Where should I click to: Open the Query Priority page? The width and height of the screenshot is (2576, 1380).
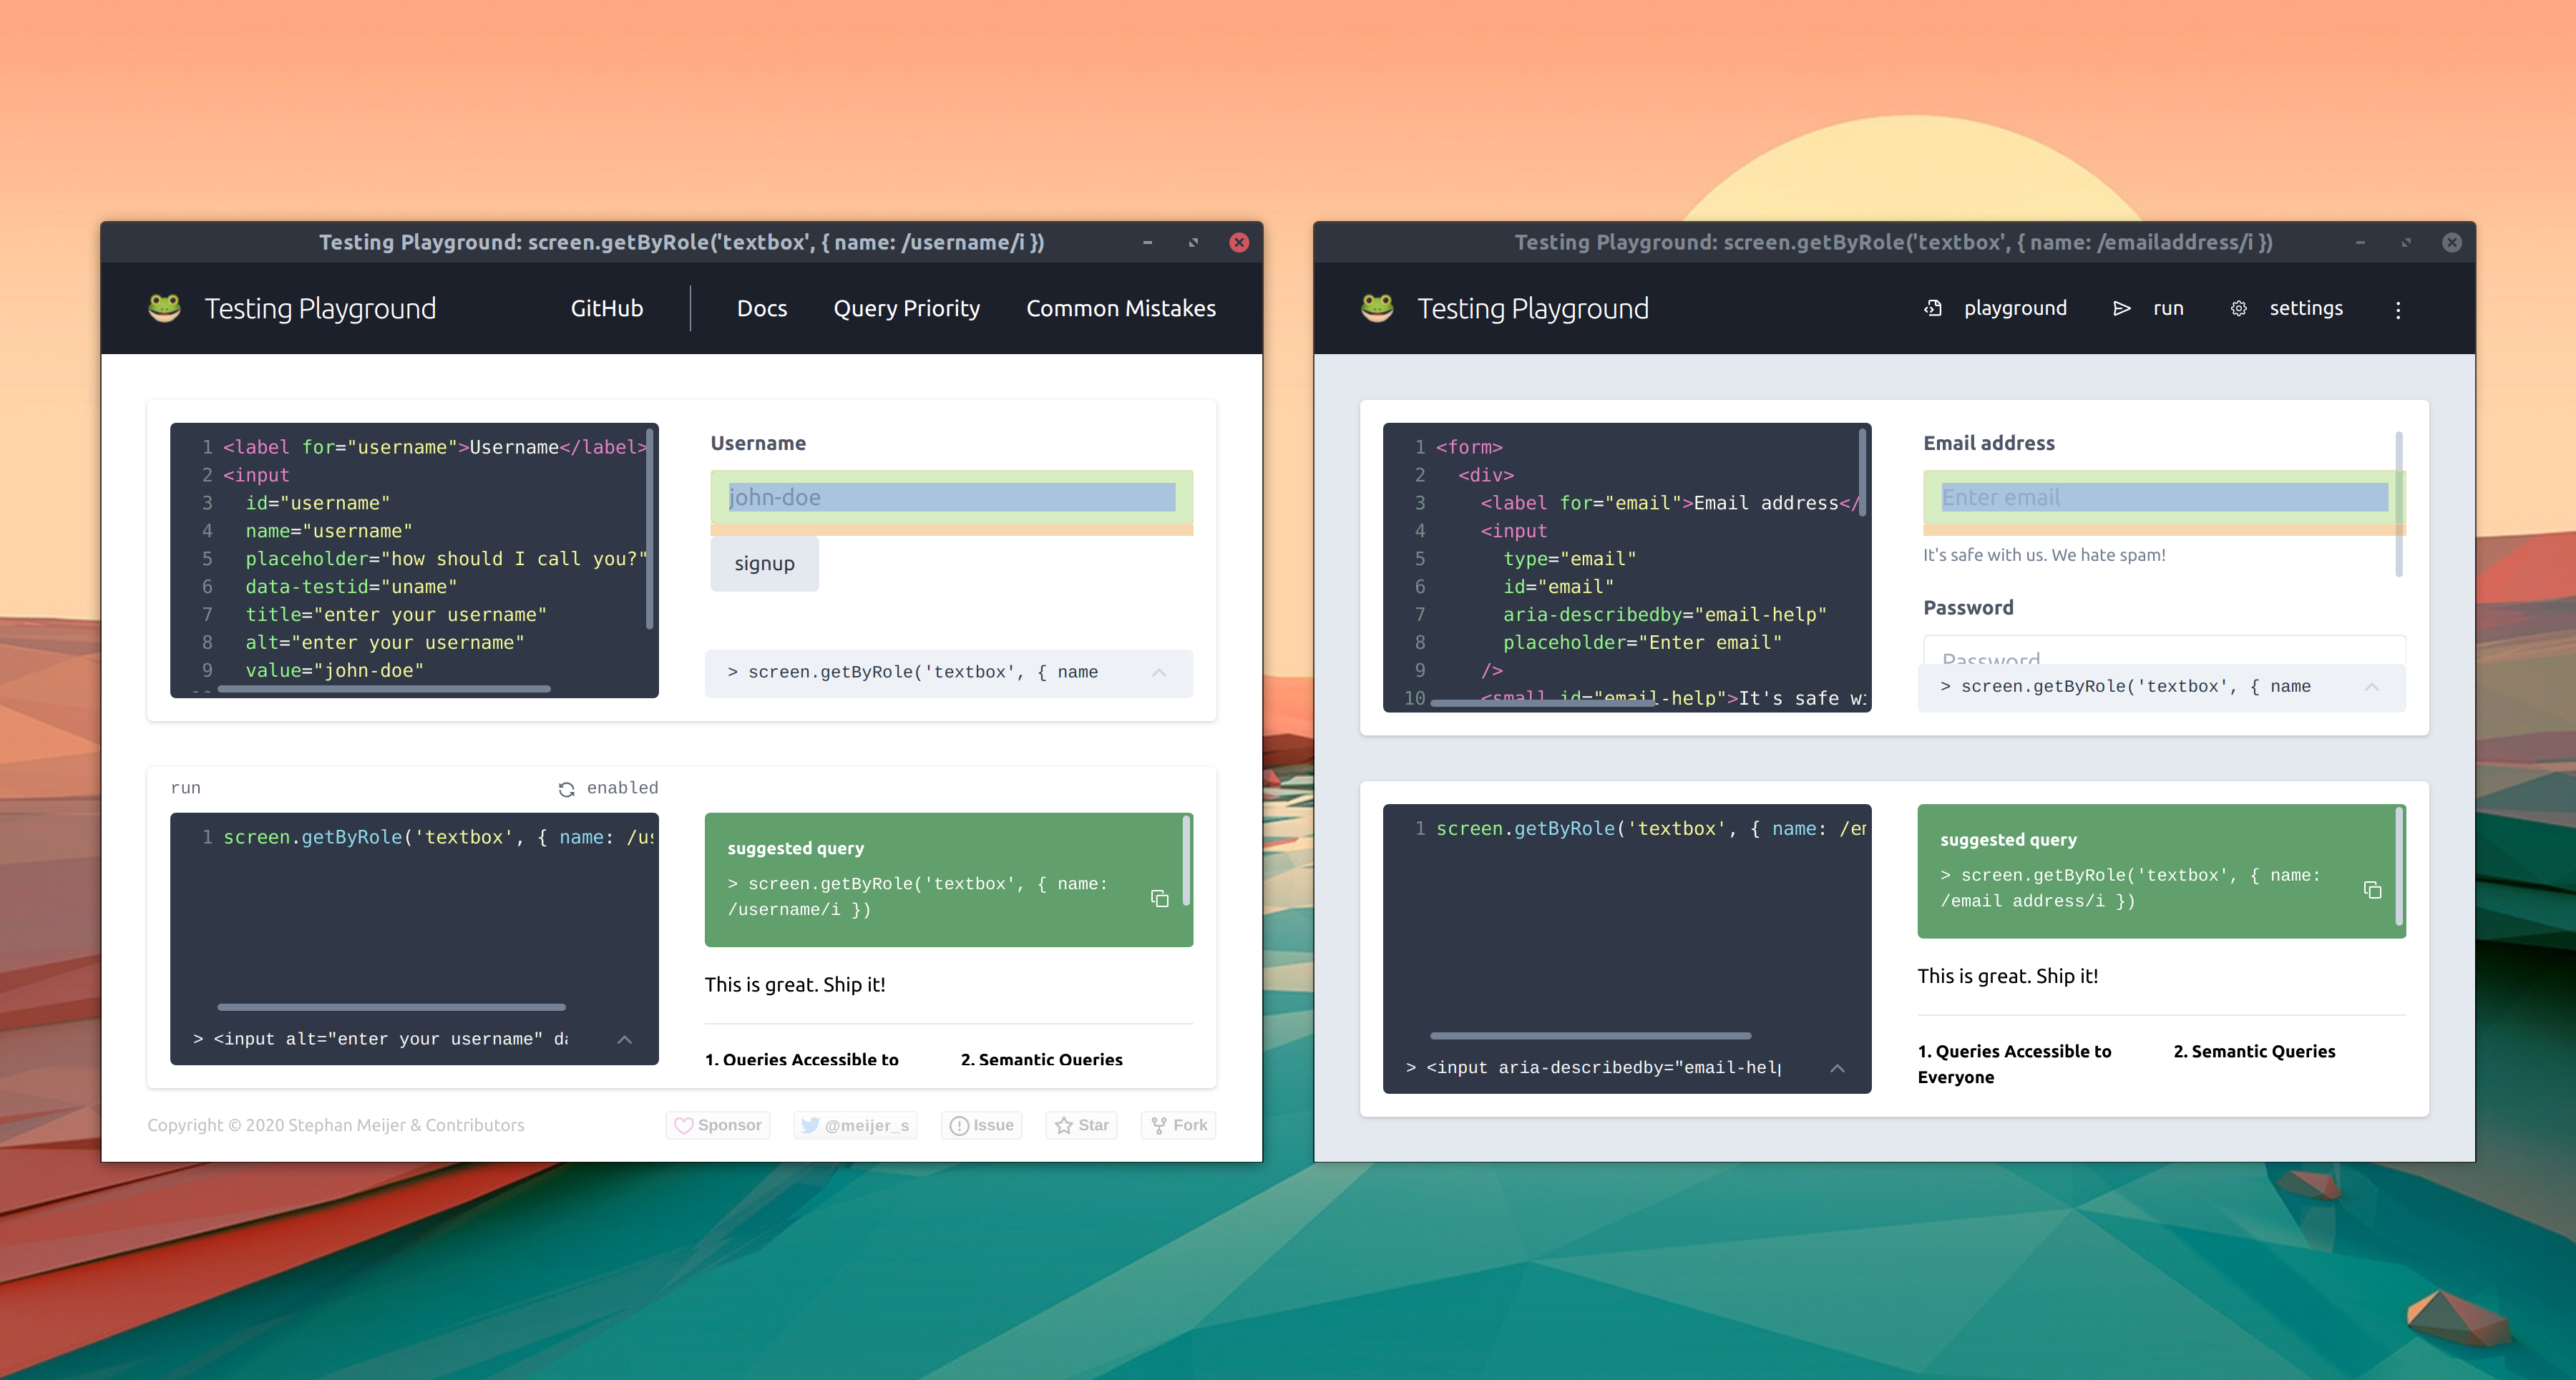[906, 308]
